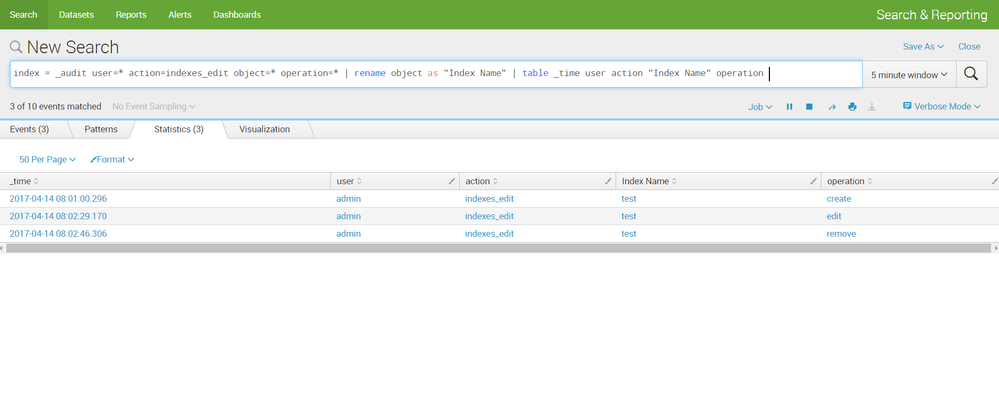Screen dimensions: 999x396
Task: Expand the 50 Per Page dropdown
Action: (x=48, y=159)
